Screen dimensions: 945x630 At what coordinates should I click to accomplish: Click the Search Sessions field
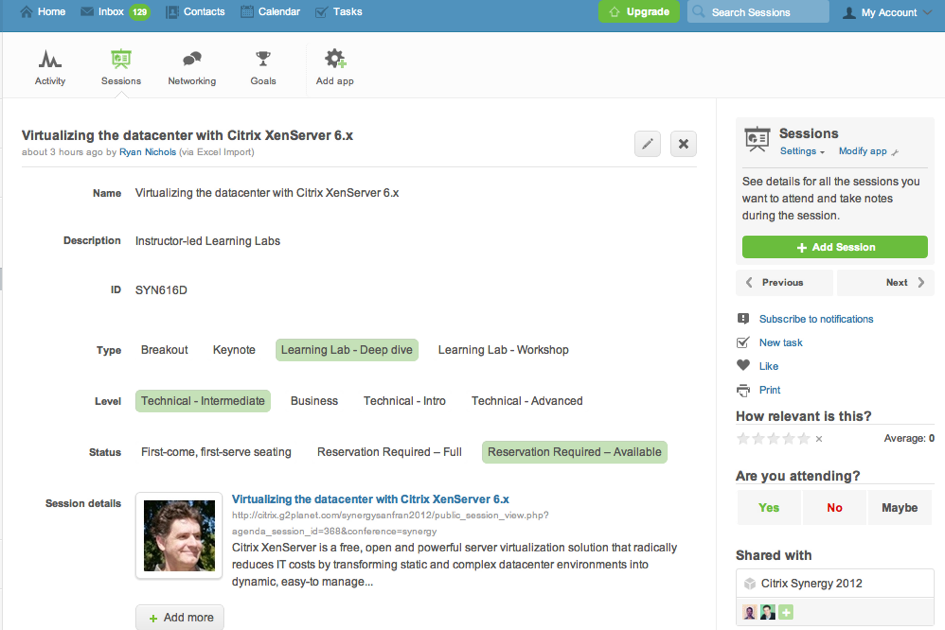(758, 12)
